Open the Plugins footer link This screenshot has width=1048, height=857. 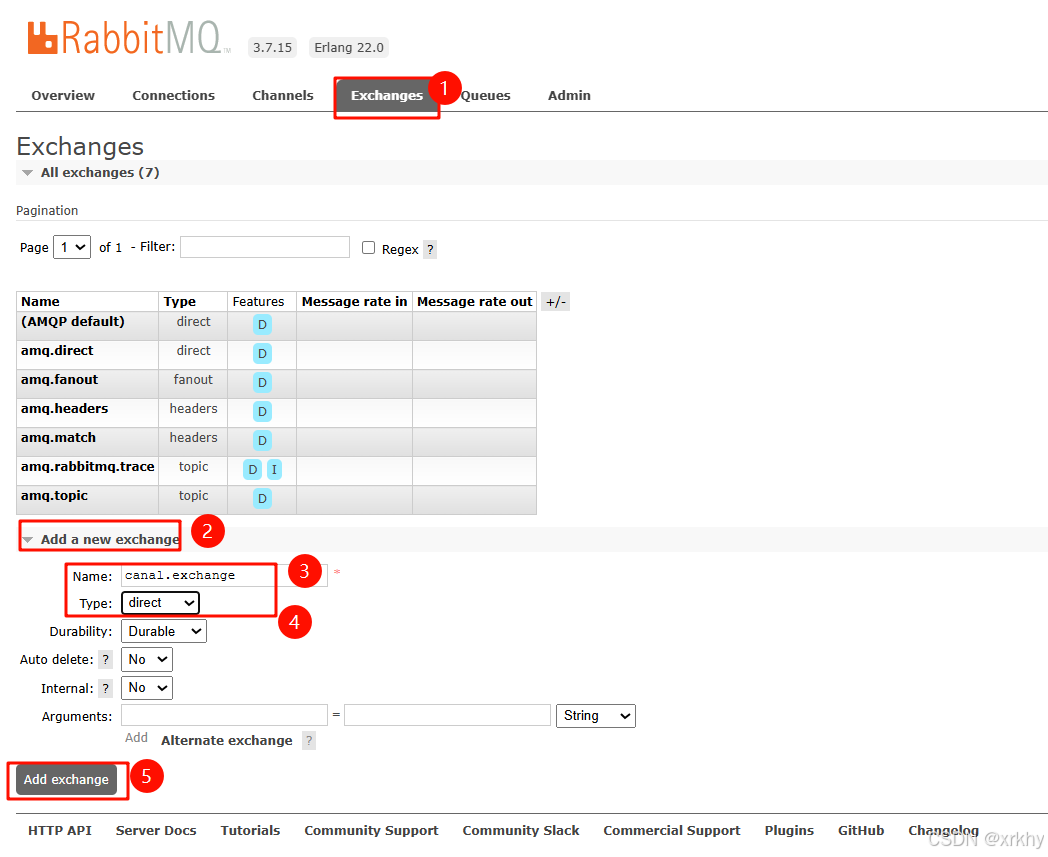pyautogui.click(x=789, y=830)
